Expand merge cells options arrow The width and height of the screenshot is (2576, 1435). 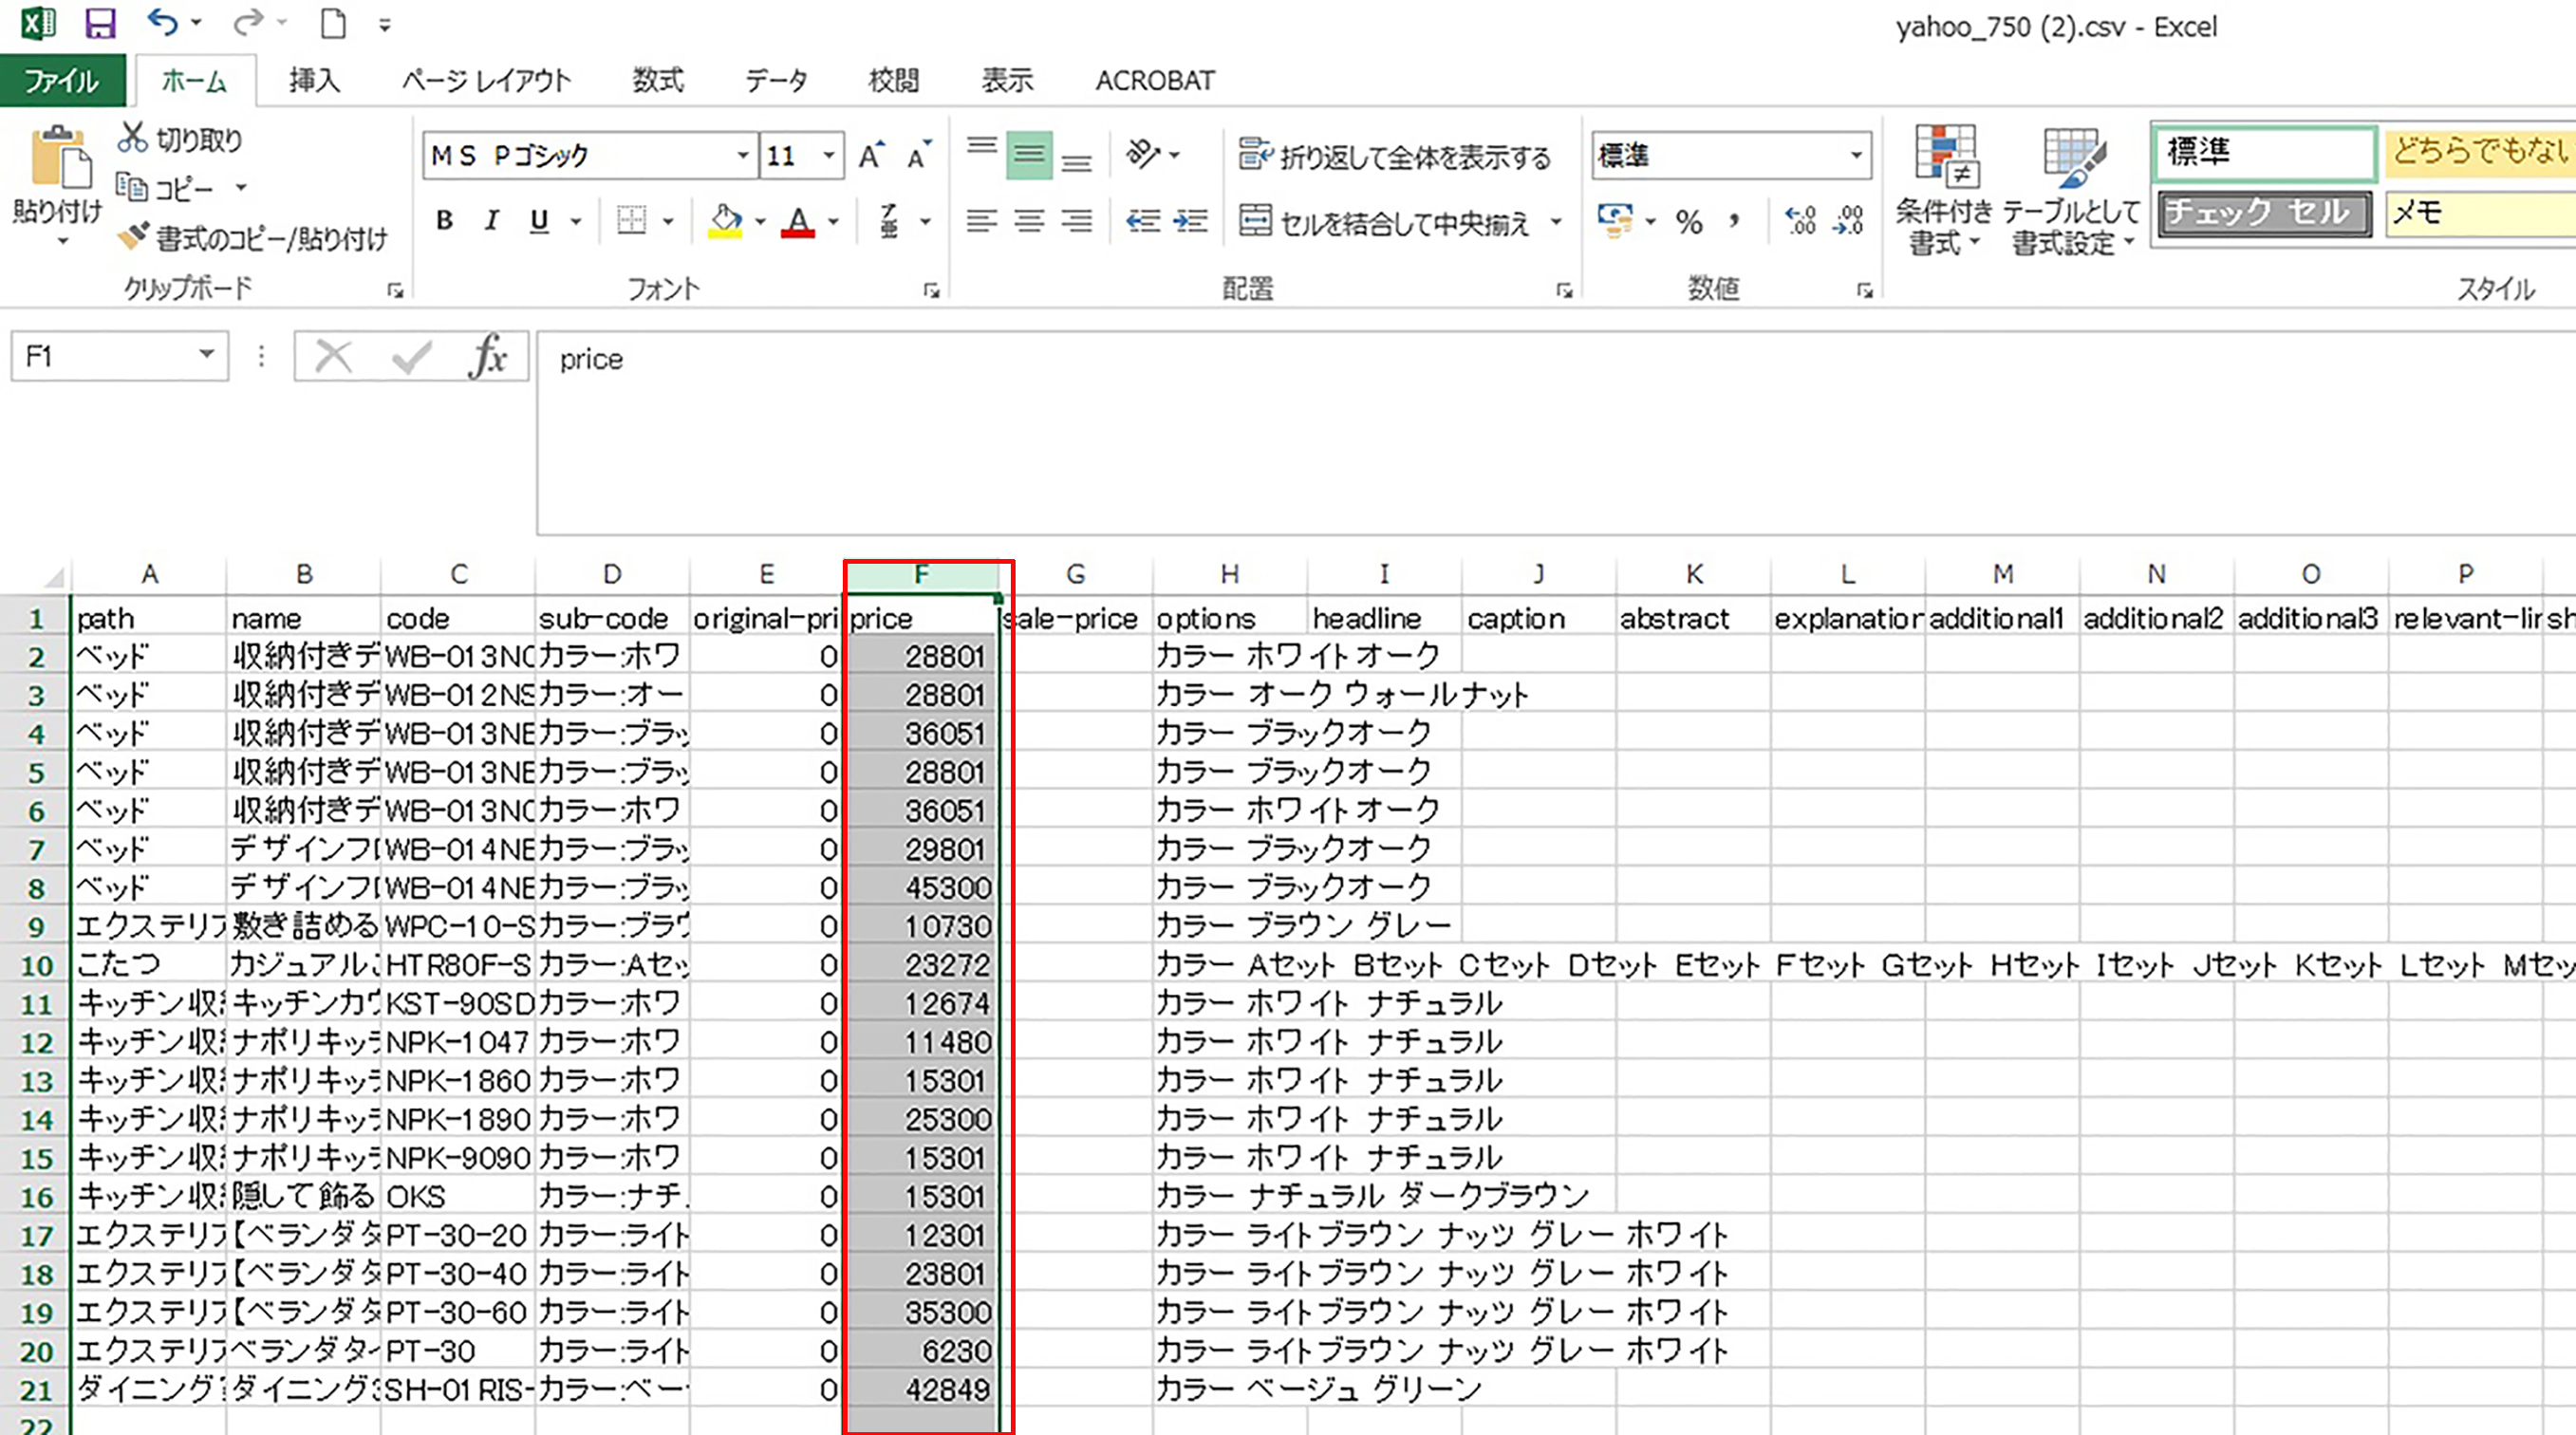pos(1556,222)
